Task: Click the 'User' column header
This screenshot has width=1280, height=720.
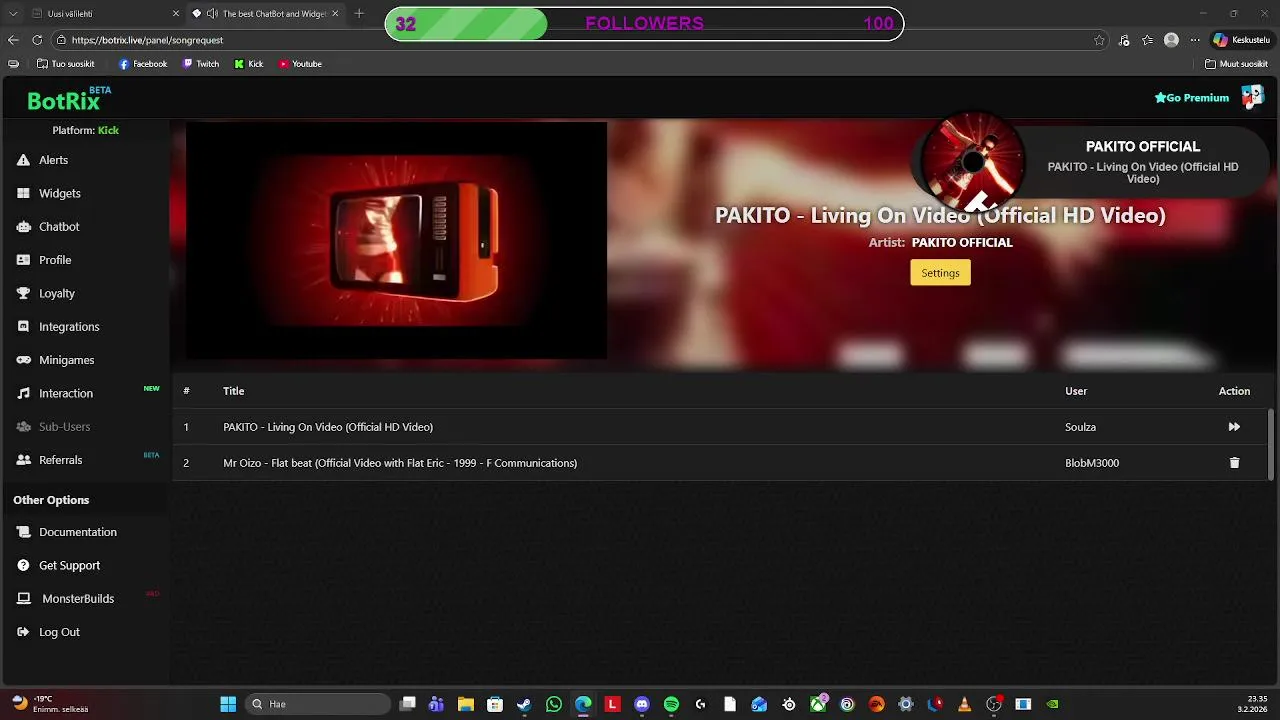Action: click(x=1076, y=391)
